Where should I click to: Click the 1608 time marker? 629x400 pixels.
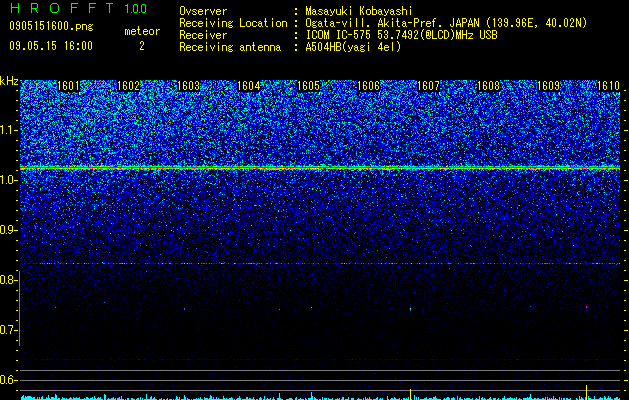489,86
